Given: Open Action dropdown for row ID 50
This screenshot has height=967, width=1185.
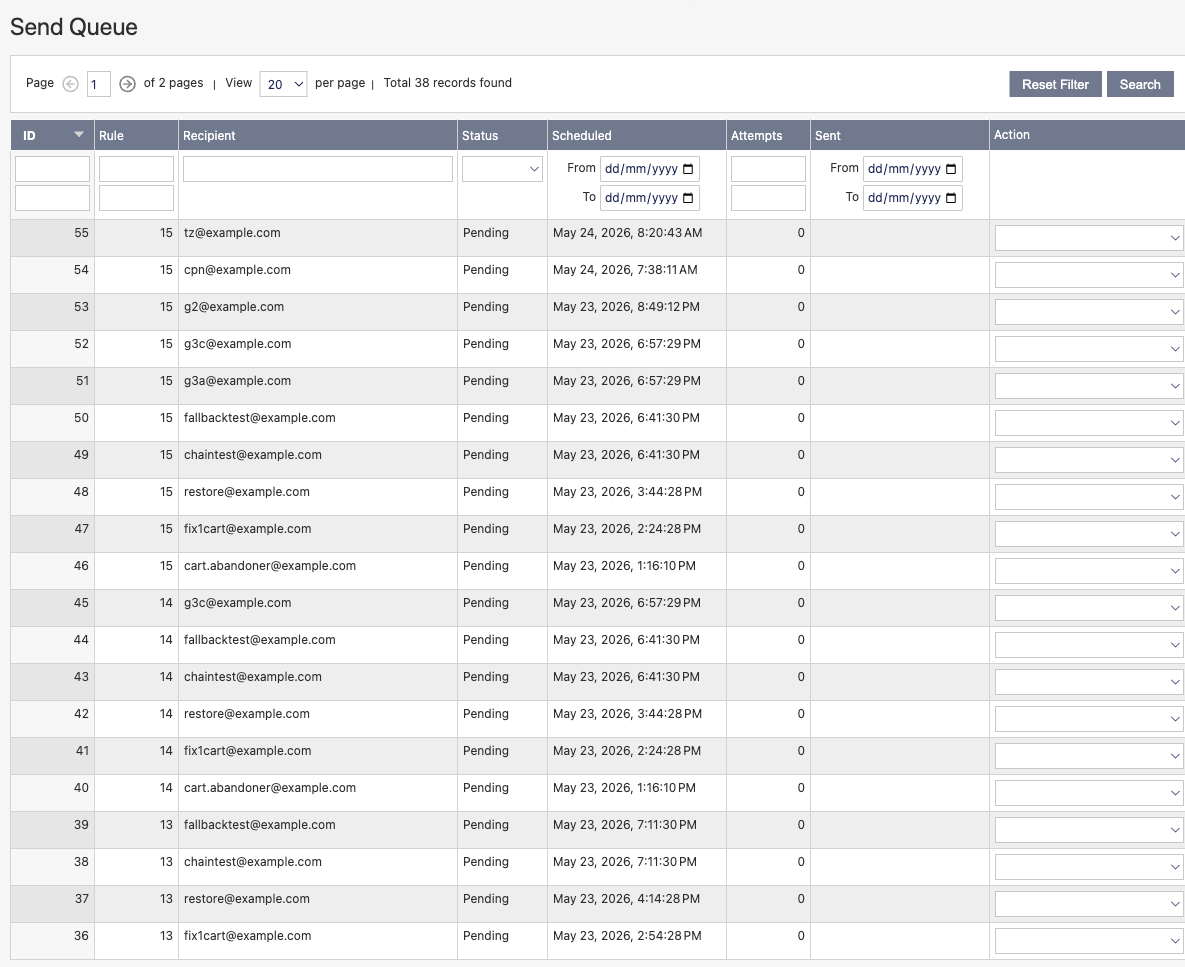Looking at the screenshot, I should [1089, 423].
